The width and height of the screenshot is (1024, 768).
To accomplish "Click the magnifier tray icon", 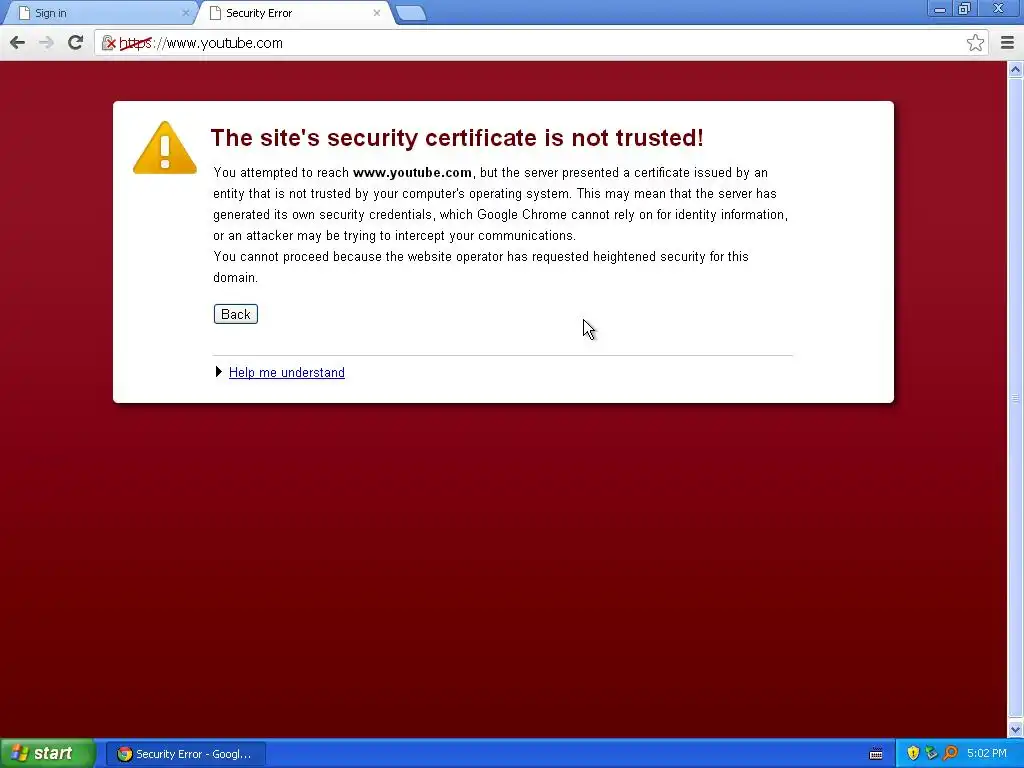I will tap(951, 753).
